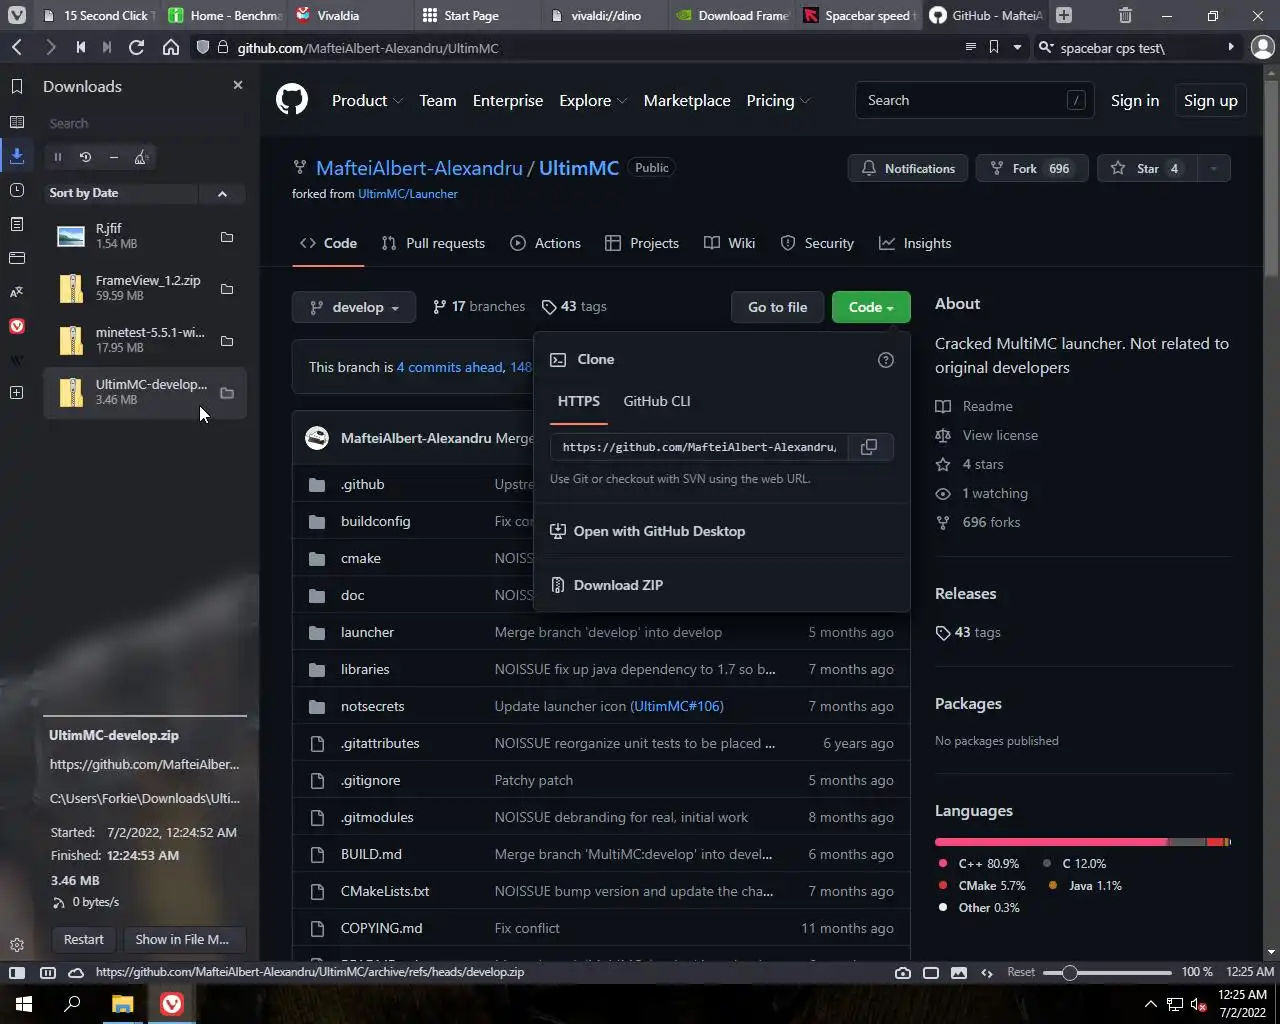Open Downloads panel icon in sidebar
The width and height of the screenshot is (1280, 1024).
click(x=17, y=156)
